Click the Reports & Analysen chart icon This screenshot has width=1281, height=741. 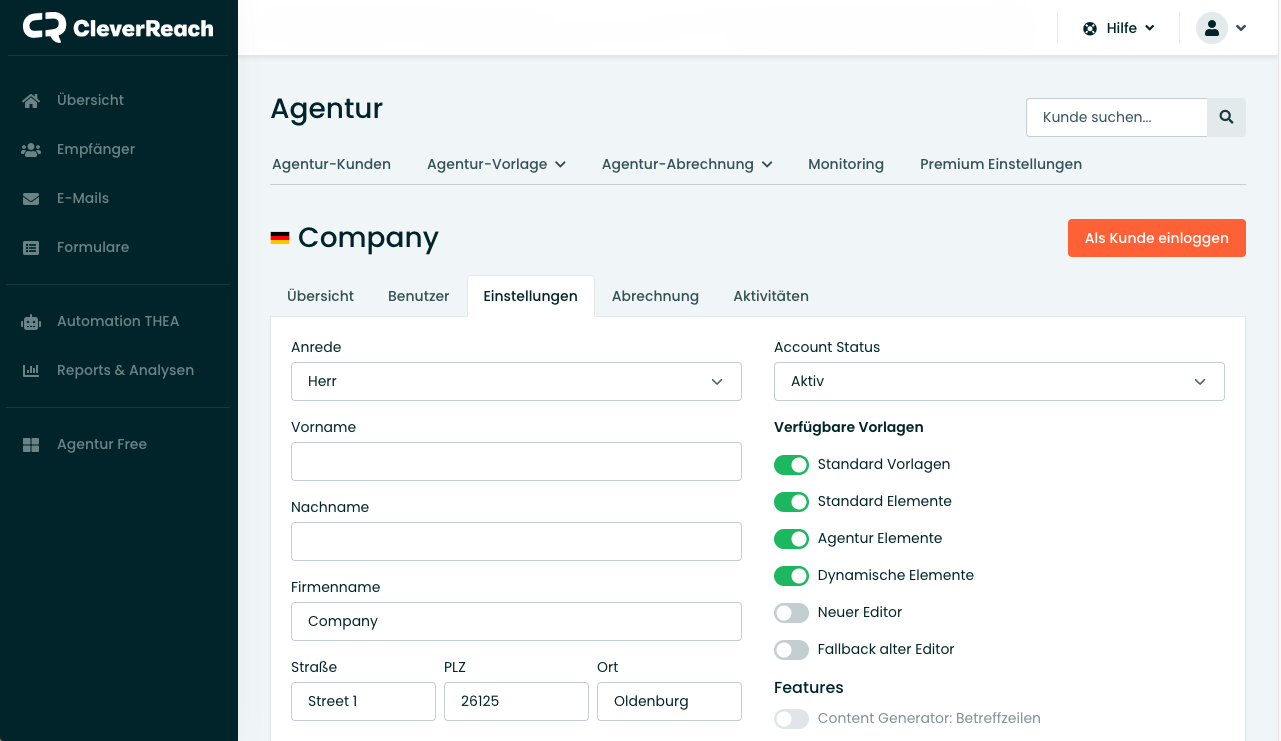click(31, 370)
